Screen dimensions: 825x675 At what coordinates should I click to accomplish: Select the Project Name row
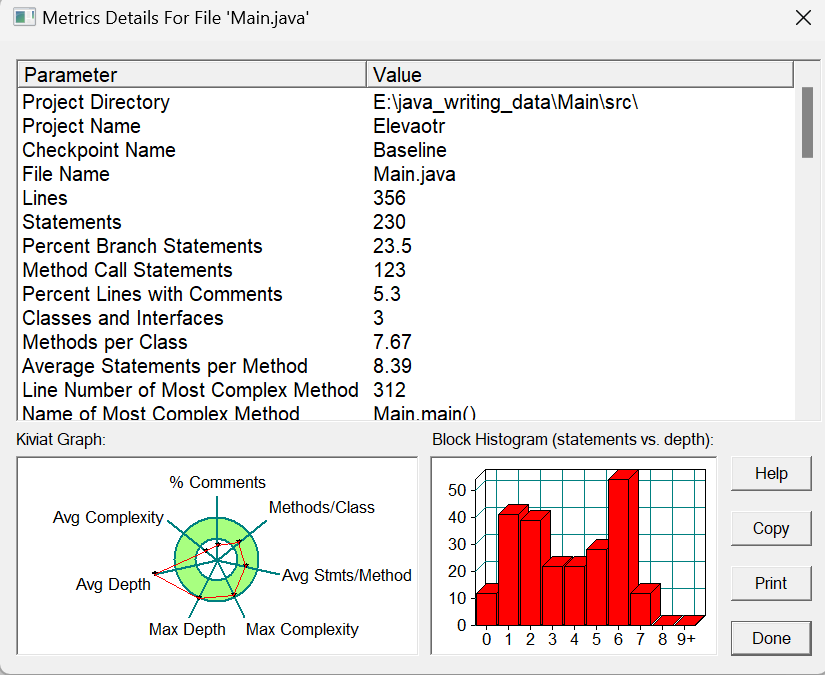point(406,126)
